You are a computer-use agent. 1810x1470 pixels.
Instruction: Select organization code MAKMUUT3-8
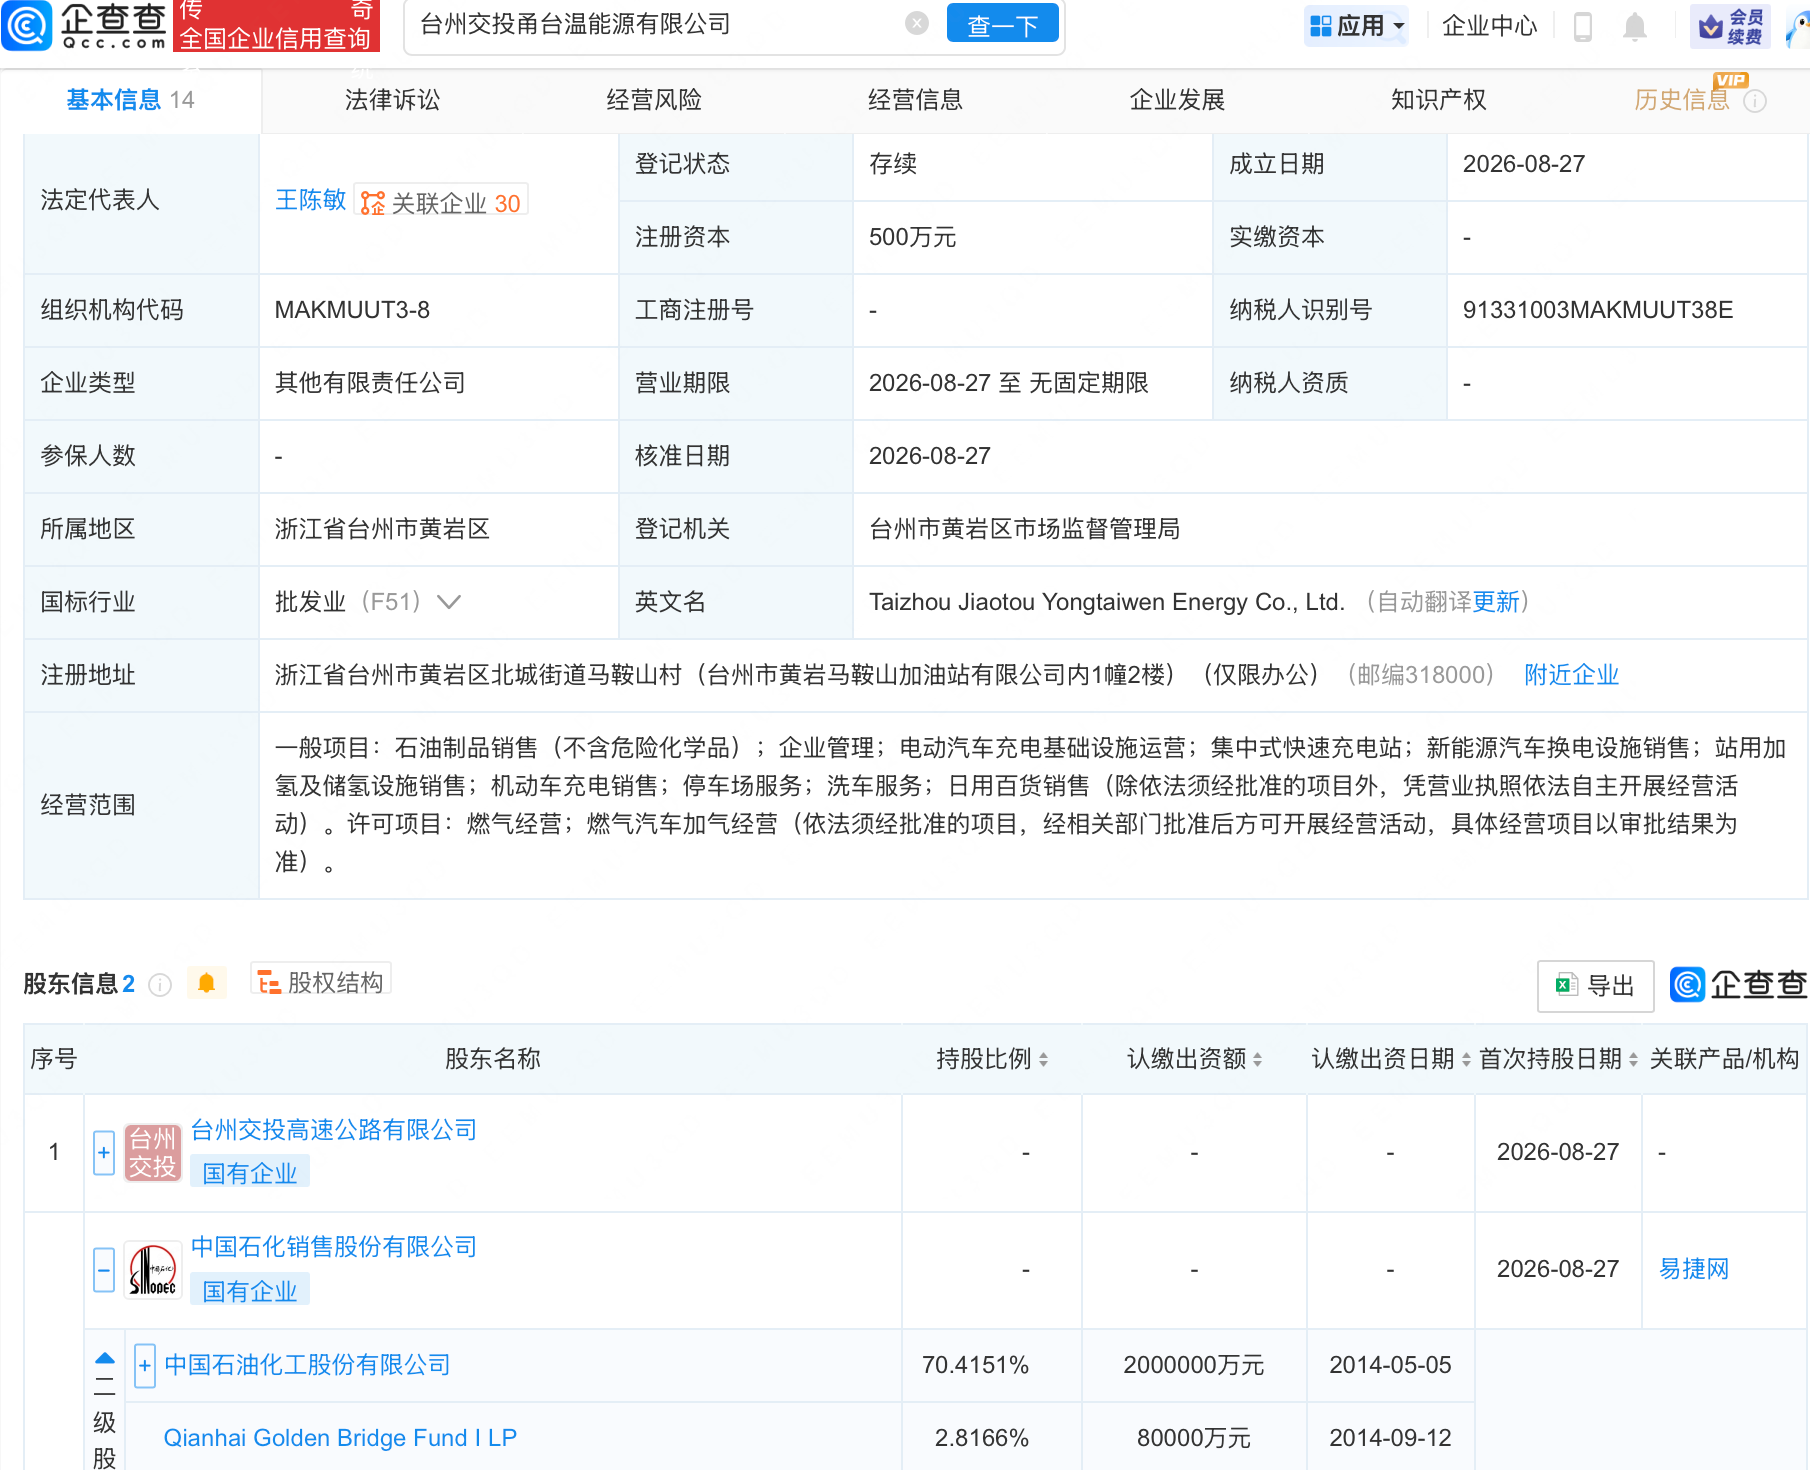point(352,310)
